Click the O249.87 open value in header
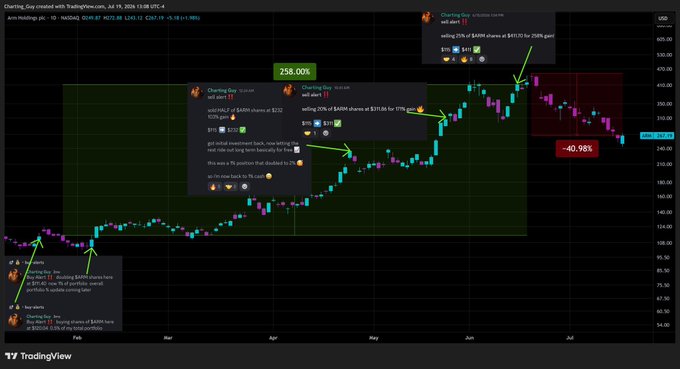This screenshot has width=680, height=369. tap(92, 18)
